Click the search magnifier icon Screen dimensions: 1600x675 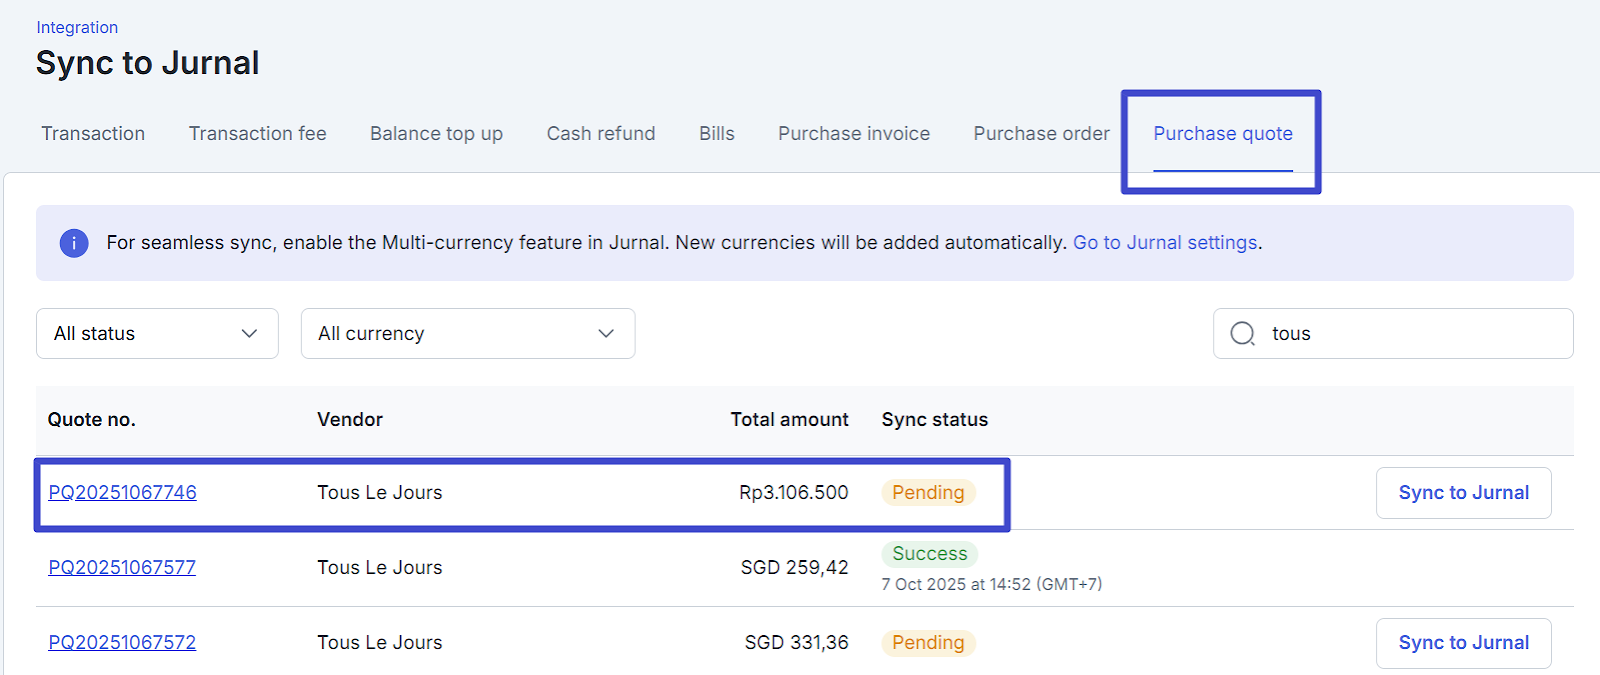tap(1242, 334)
